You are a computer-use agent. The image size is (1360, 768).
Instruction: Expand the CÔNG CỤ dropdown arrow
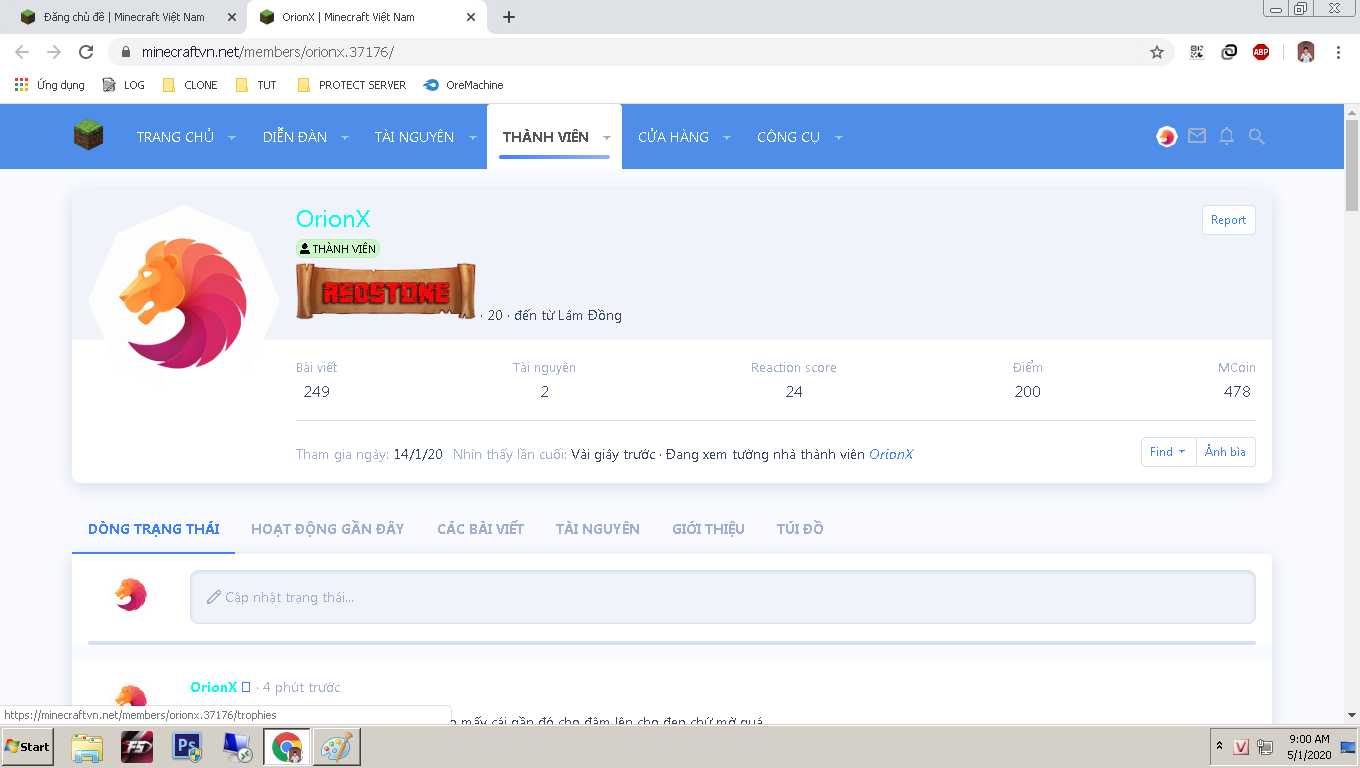coord(838,137)
